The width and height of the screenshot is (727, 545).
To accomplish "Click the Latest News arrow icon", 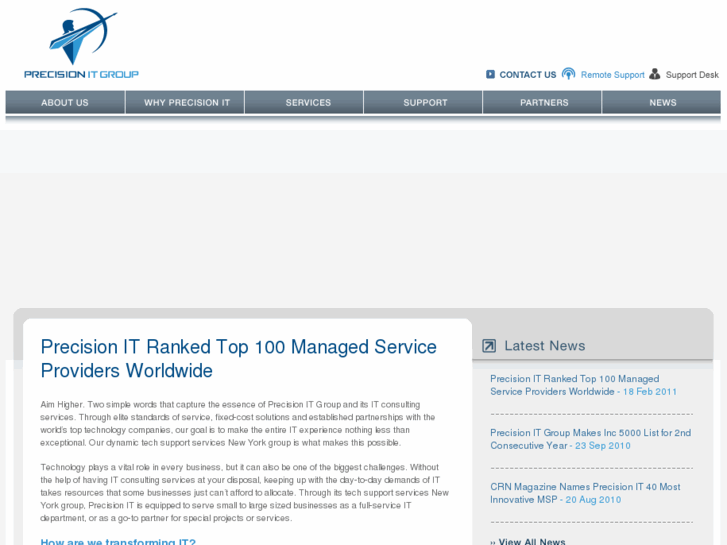I will click(489, 346).
